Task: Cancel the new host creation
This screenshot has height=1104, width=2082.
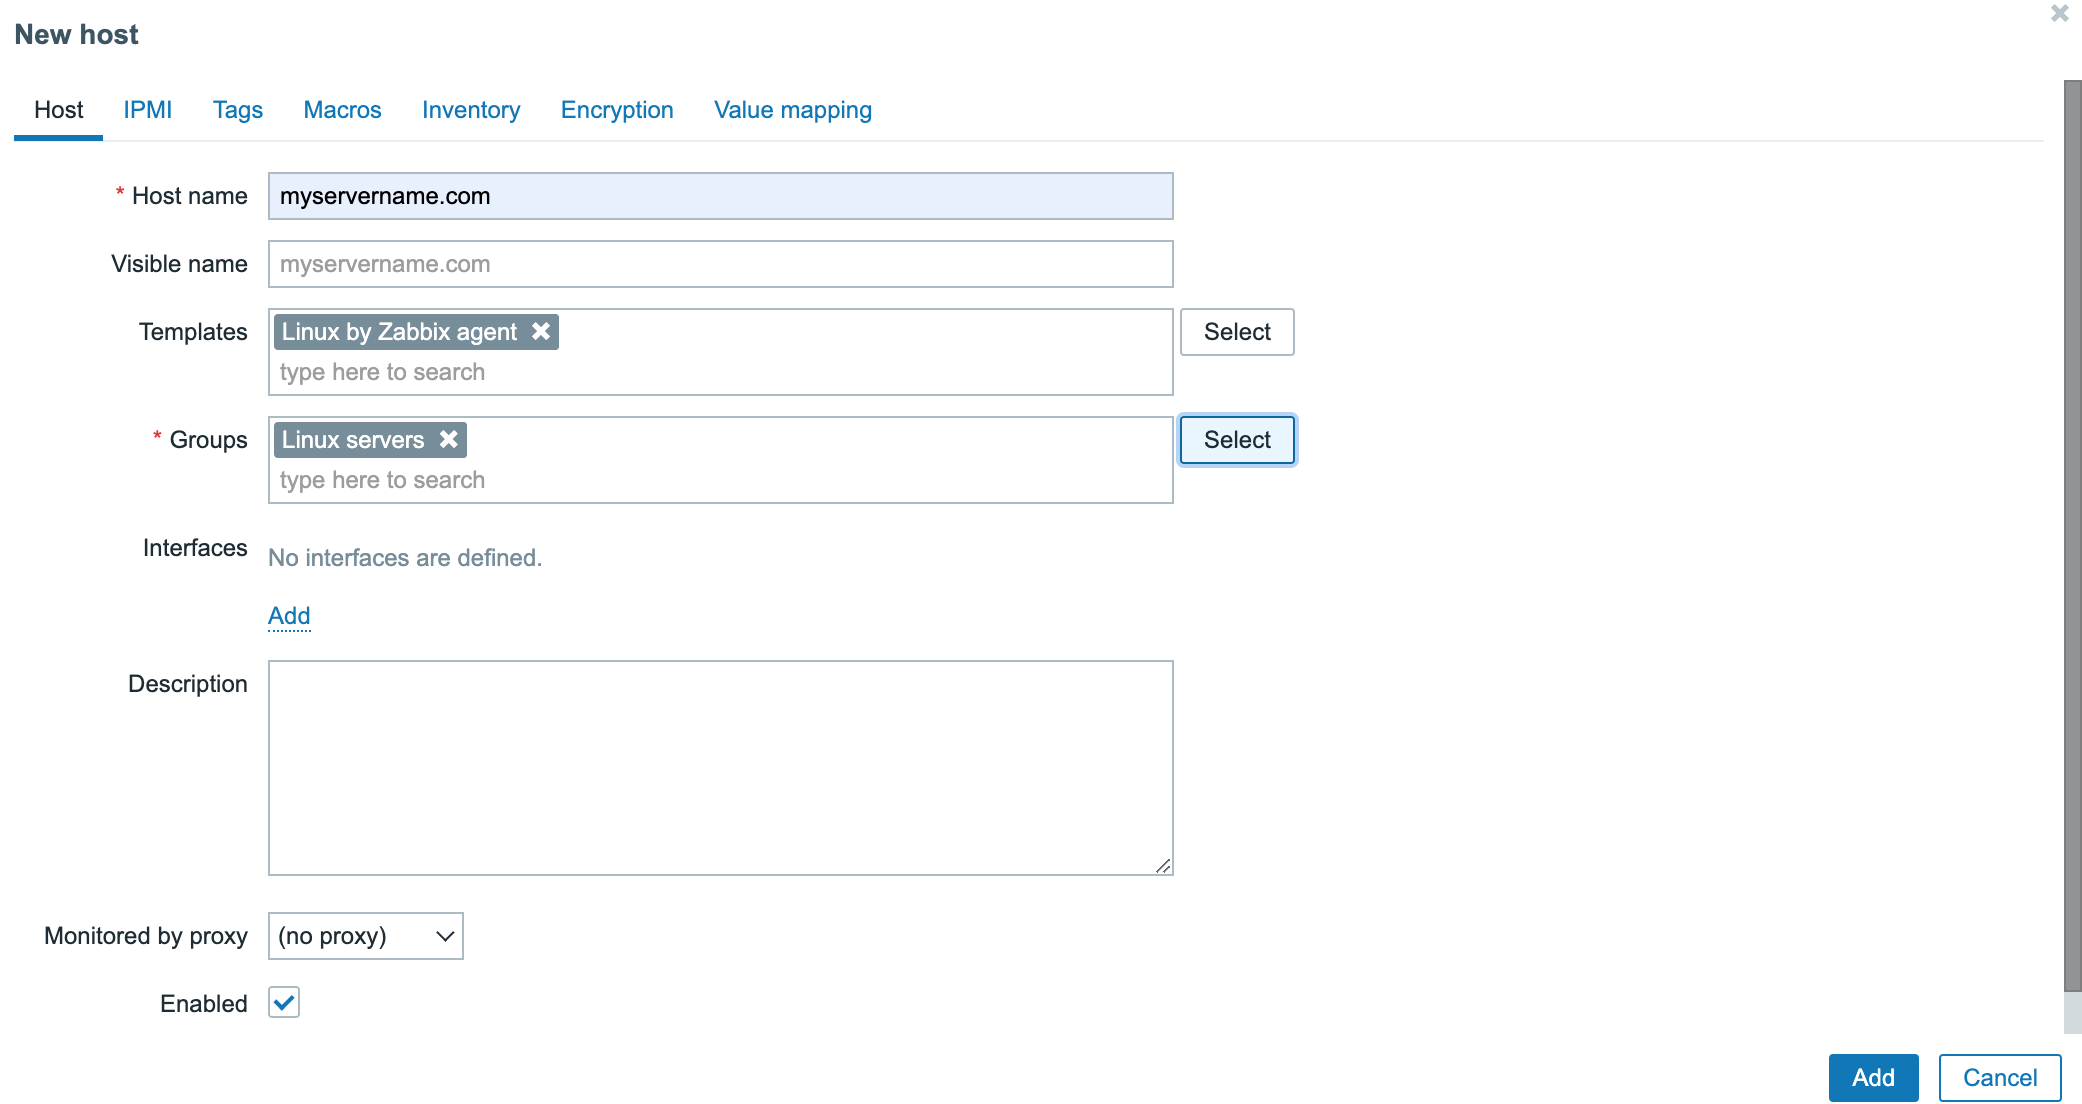Action: [1999, 1077]
